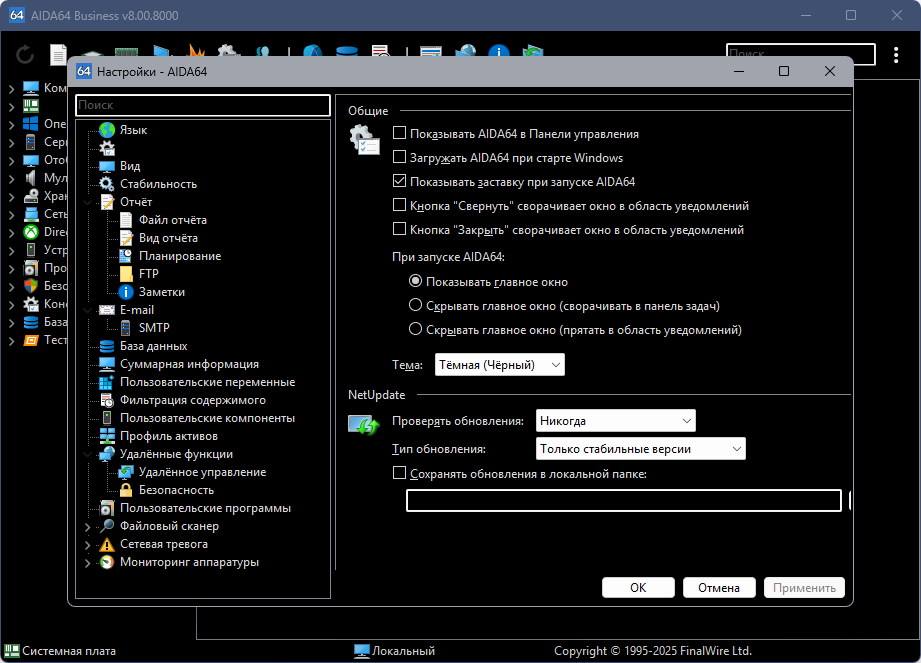
Task: Open the Тема dropdown
Action: (x=499, y=365)
